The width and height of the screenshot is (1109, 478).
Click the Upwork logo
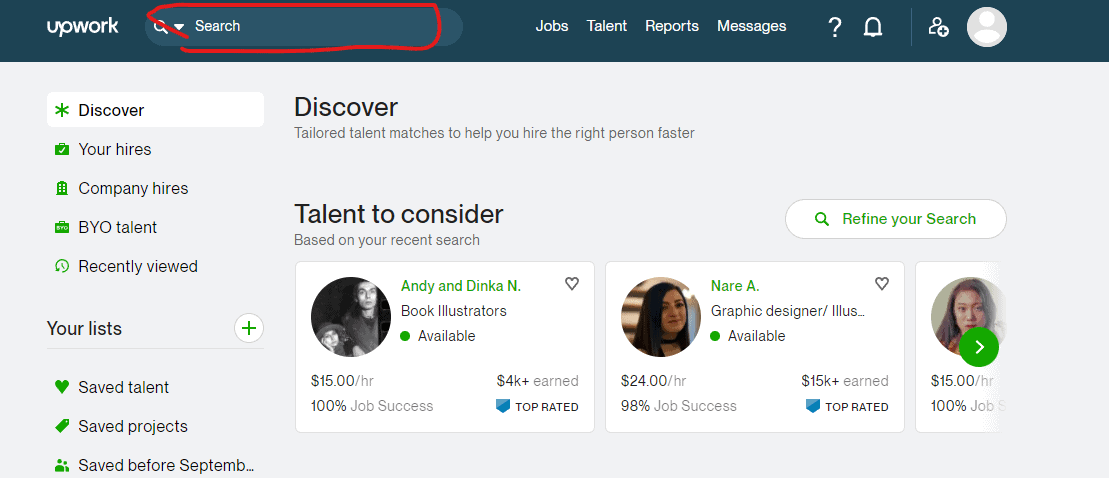[82, 27]
